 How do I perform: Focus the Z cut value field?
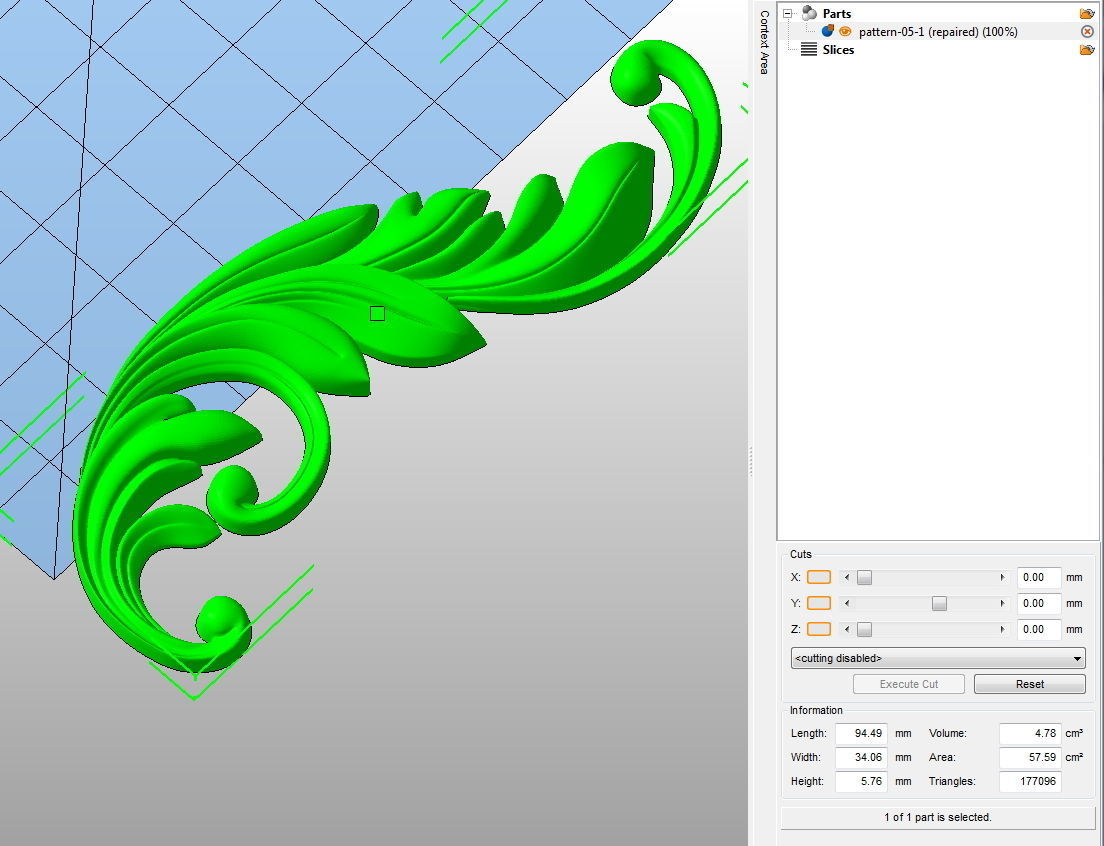pos(1039,629)
